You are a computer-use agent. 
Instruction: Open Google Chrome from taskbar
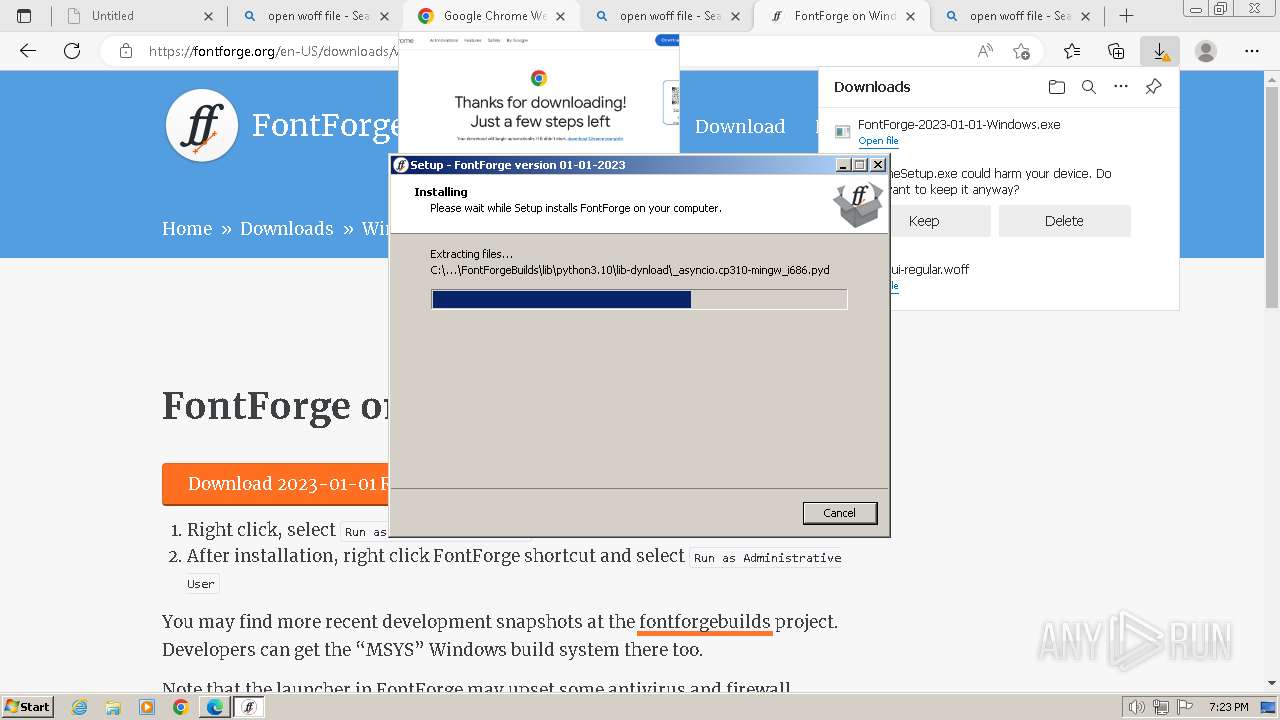tap(181, 707)
